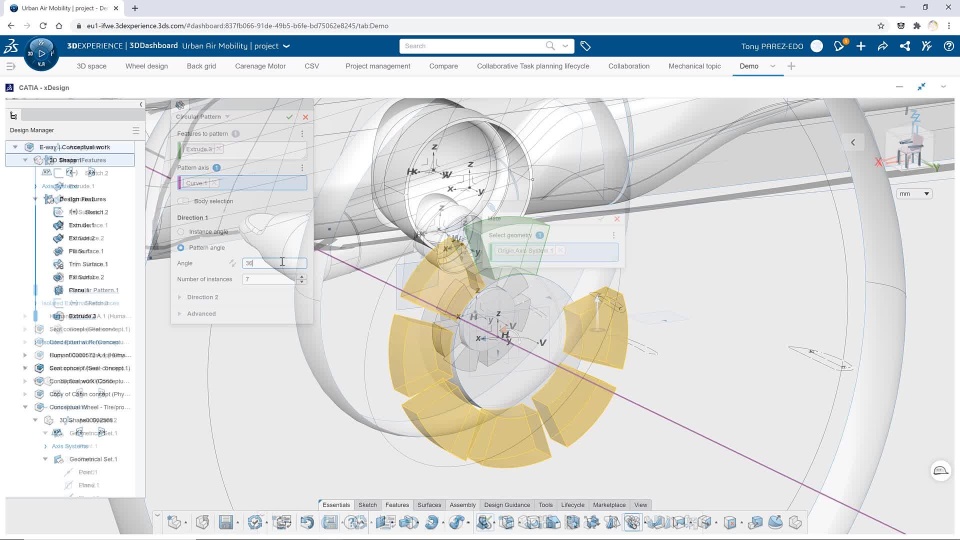Image resolution: width=960 pixels, height=540 pixels.
Task: Collapse the Design Features tree node
Action: pos(36,199)
